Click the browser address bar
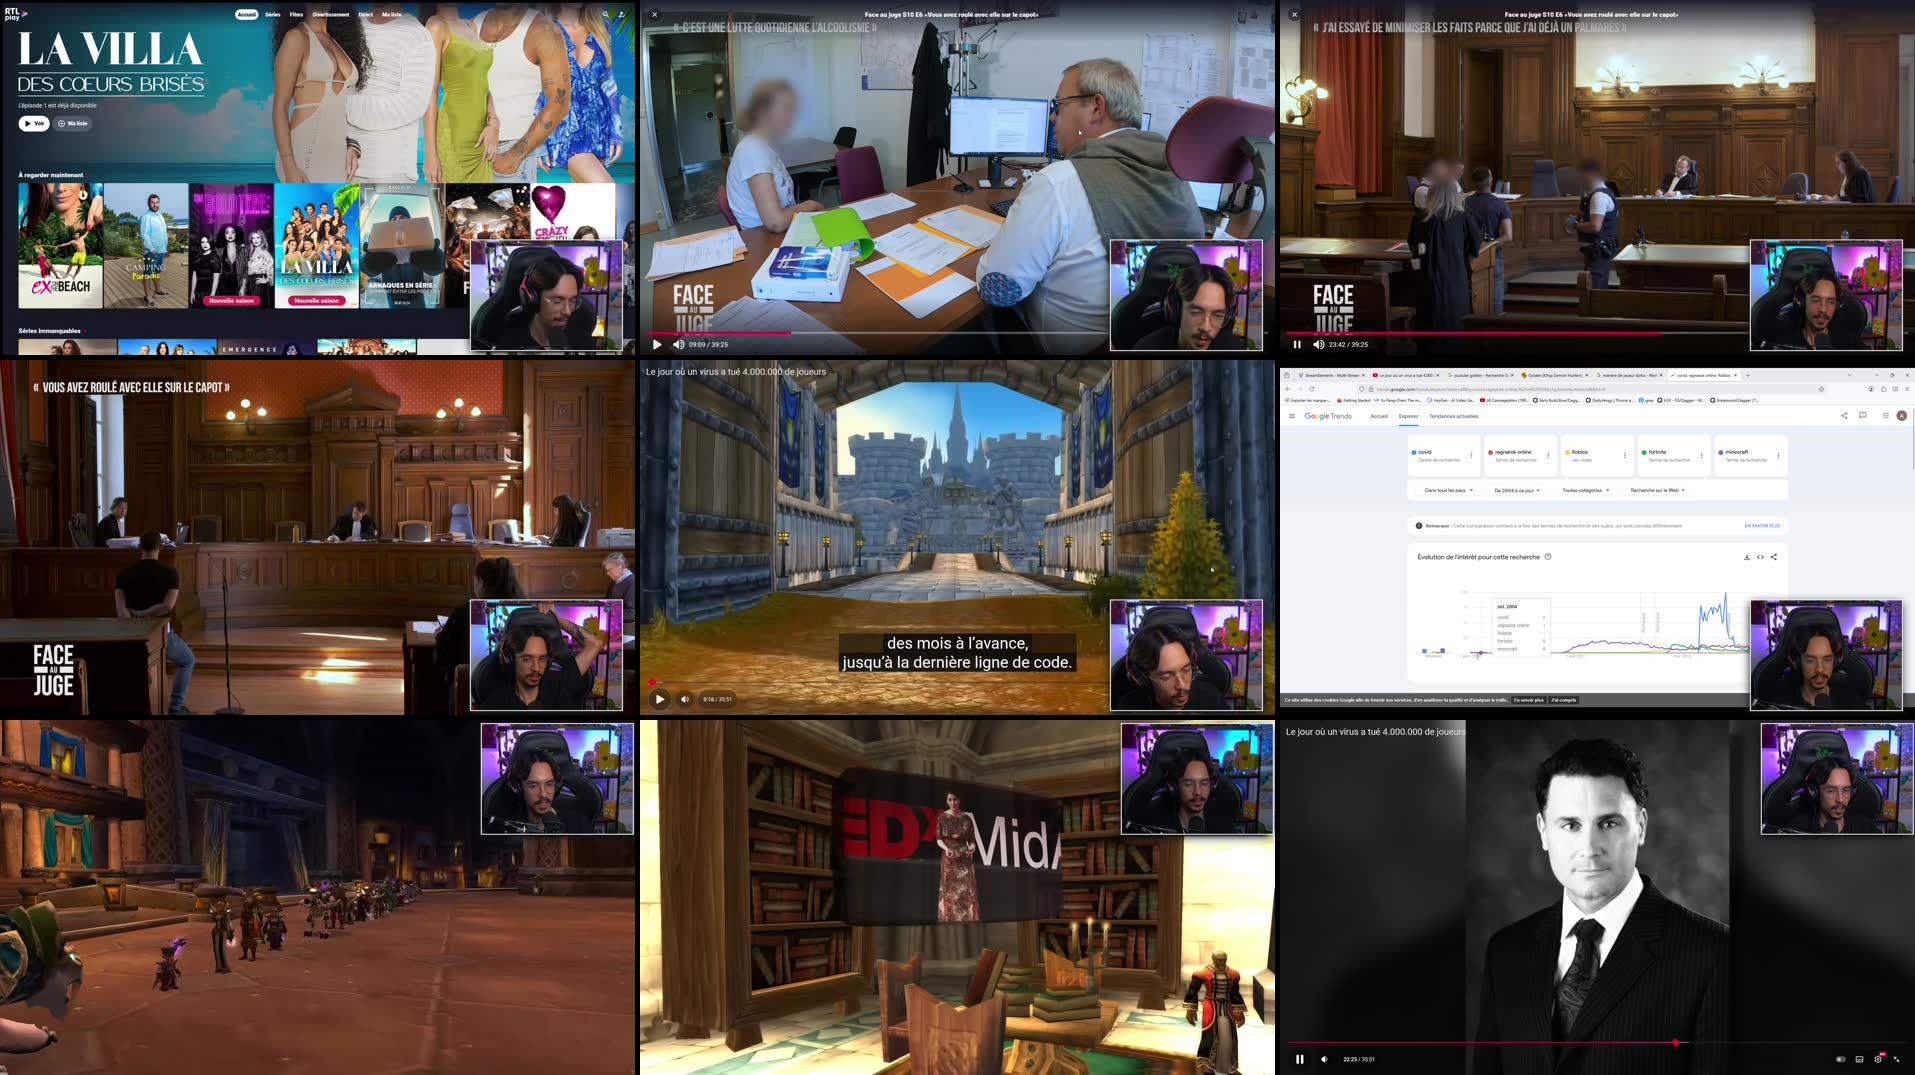The width and height of the screenshot is (1915, 1075). click(1590, 389)
